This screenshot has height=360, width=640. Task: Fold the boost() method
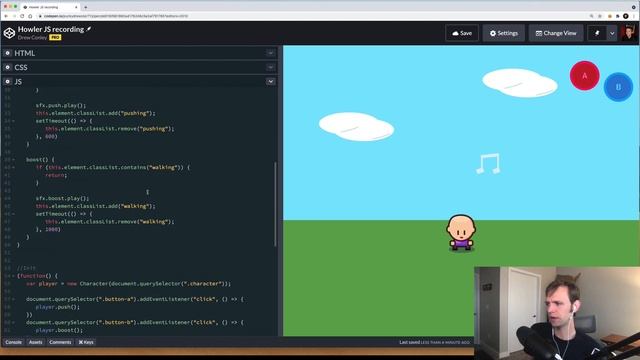click(x=13, y=160)
